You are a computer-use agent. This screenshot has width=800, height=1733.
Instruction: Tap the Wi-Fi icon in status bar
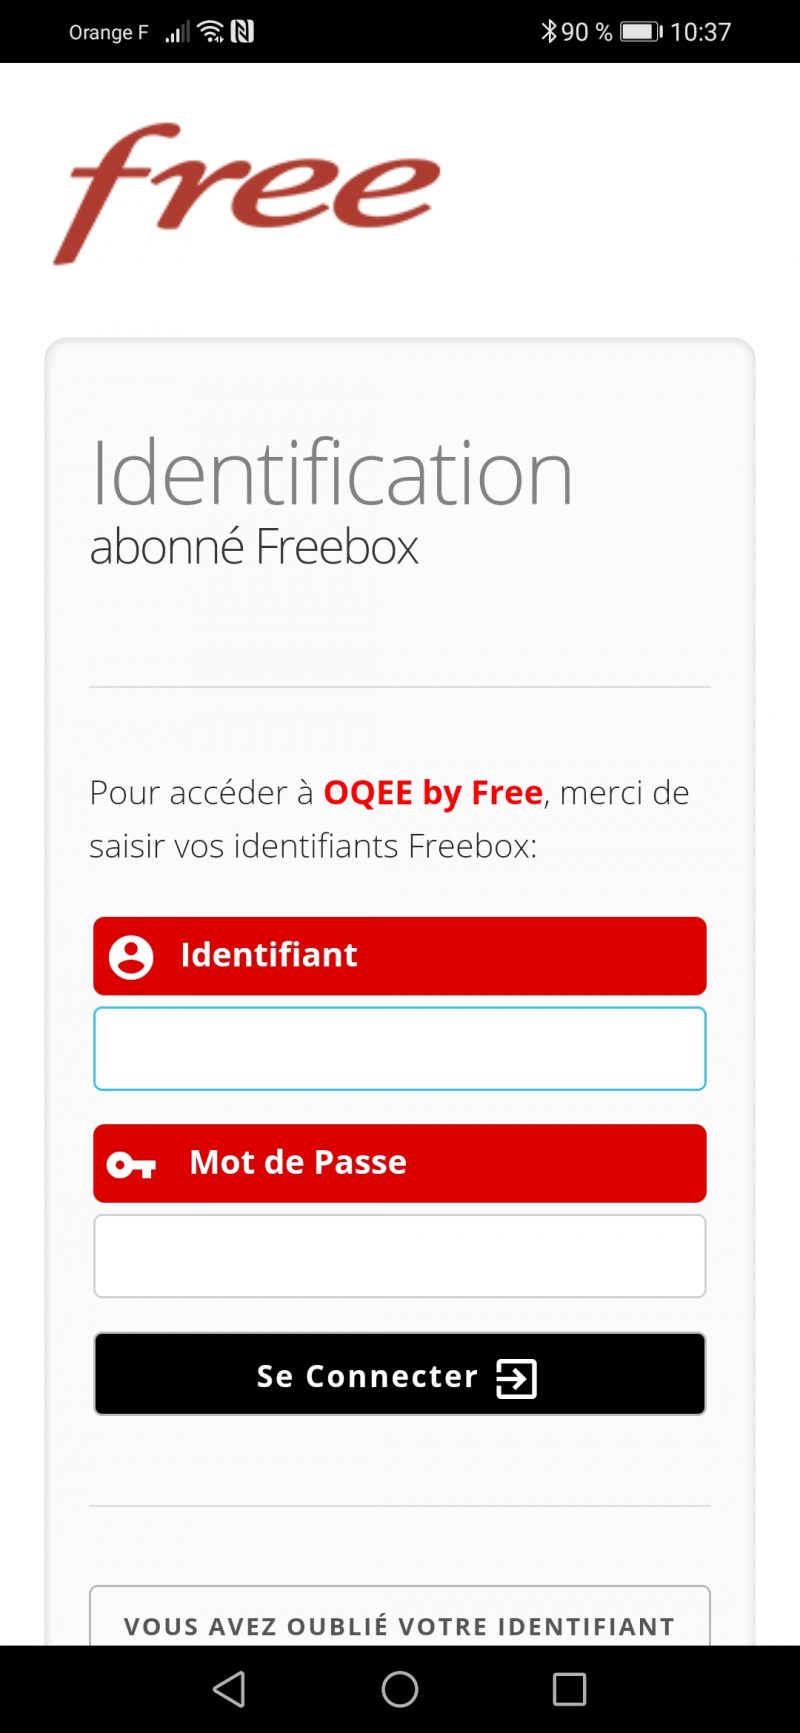point(211,32)
